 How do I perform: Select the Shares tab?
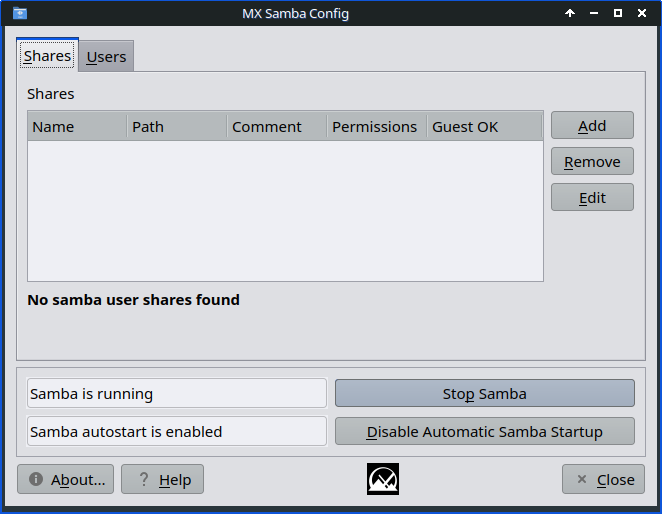coord(47,56)
